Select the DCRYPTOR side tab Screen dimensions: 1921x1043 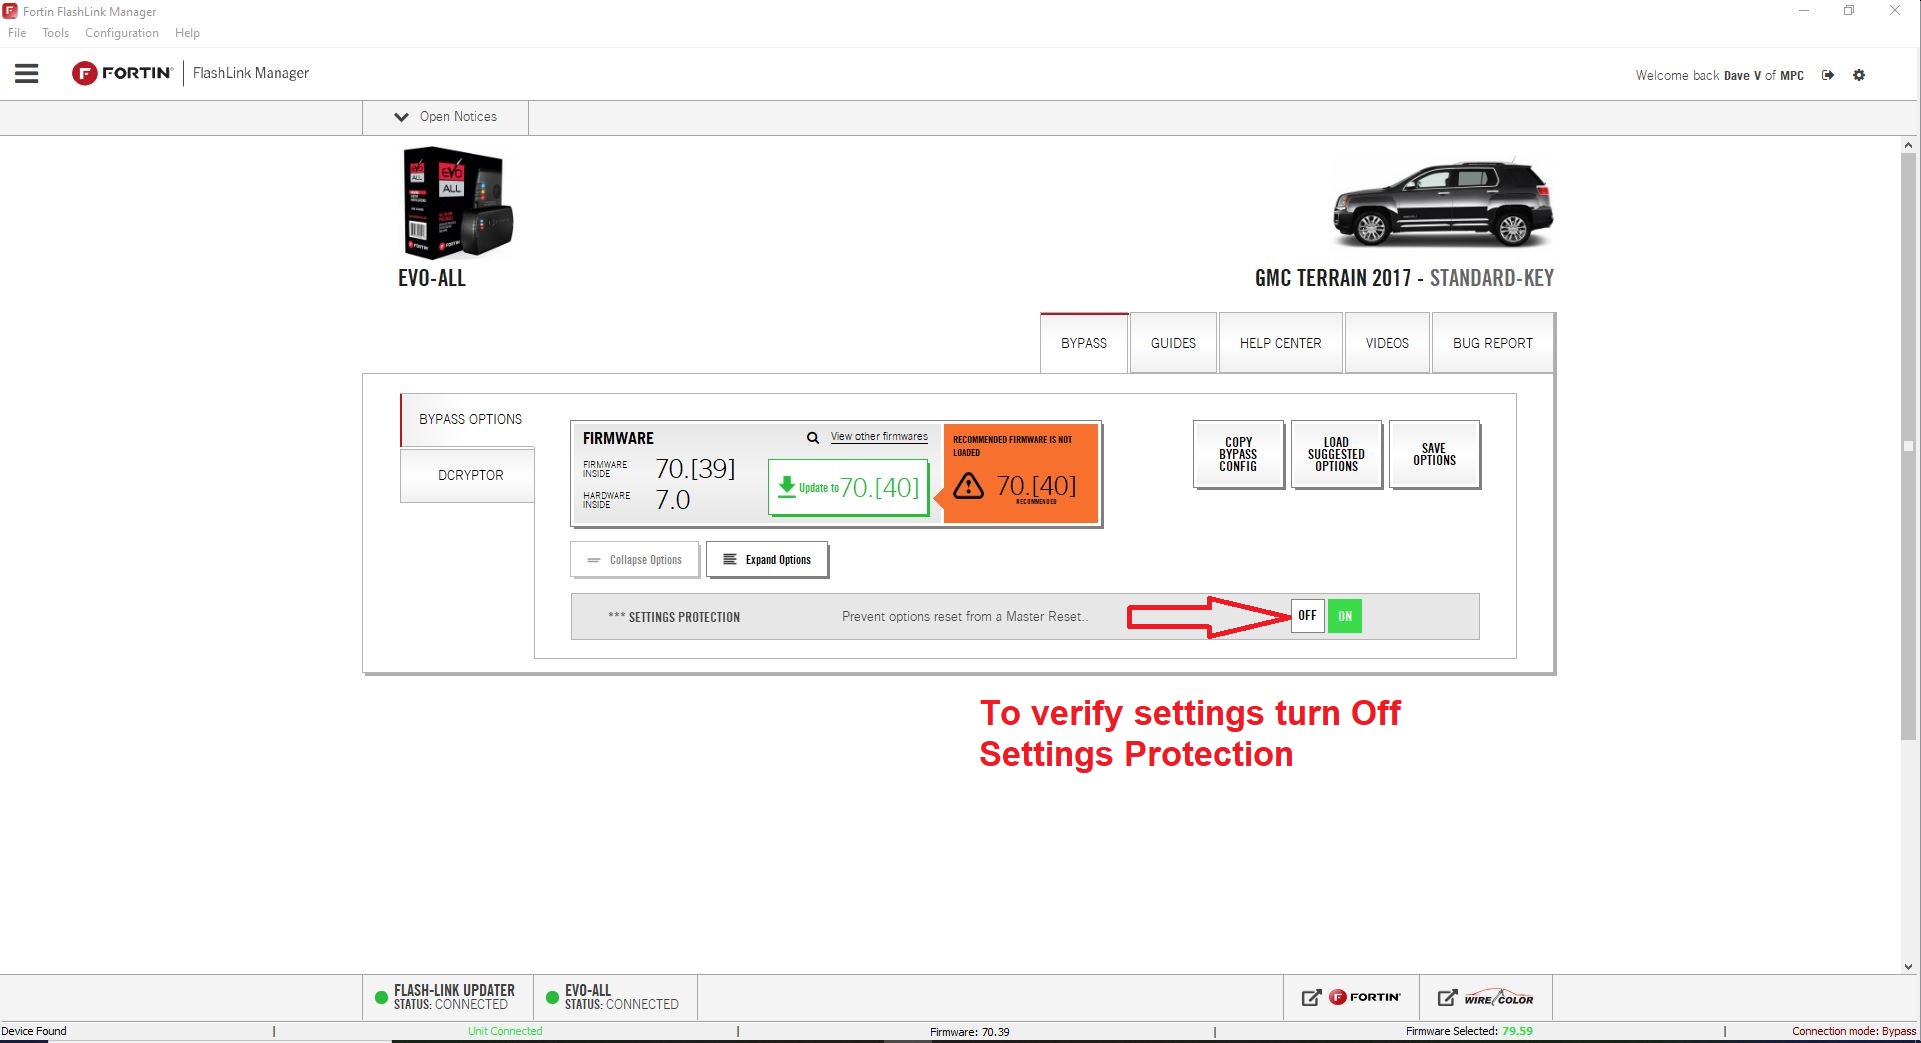(x=468, y=476)
